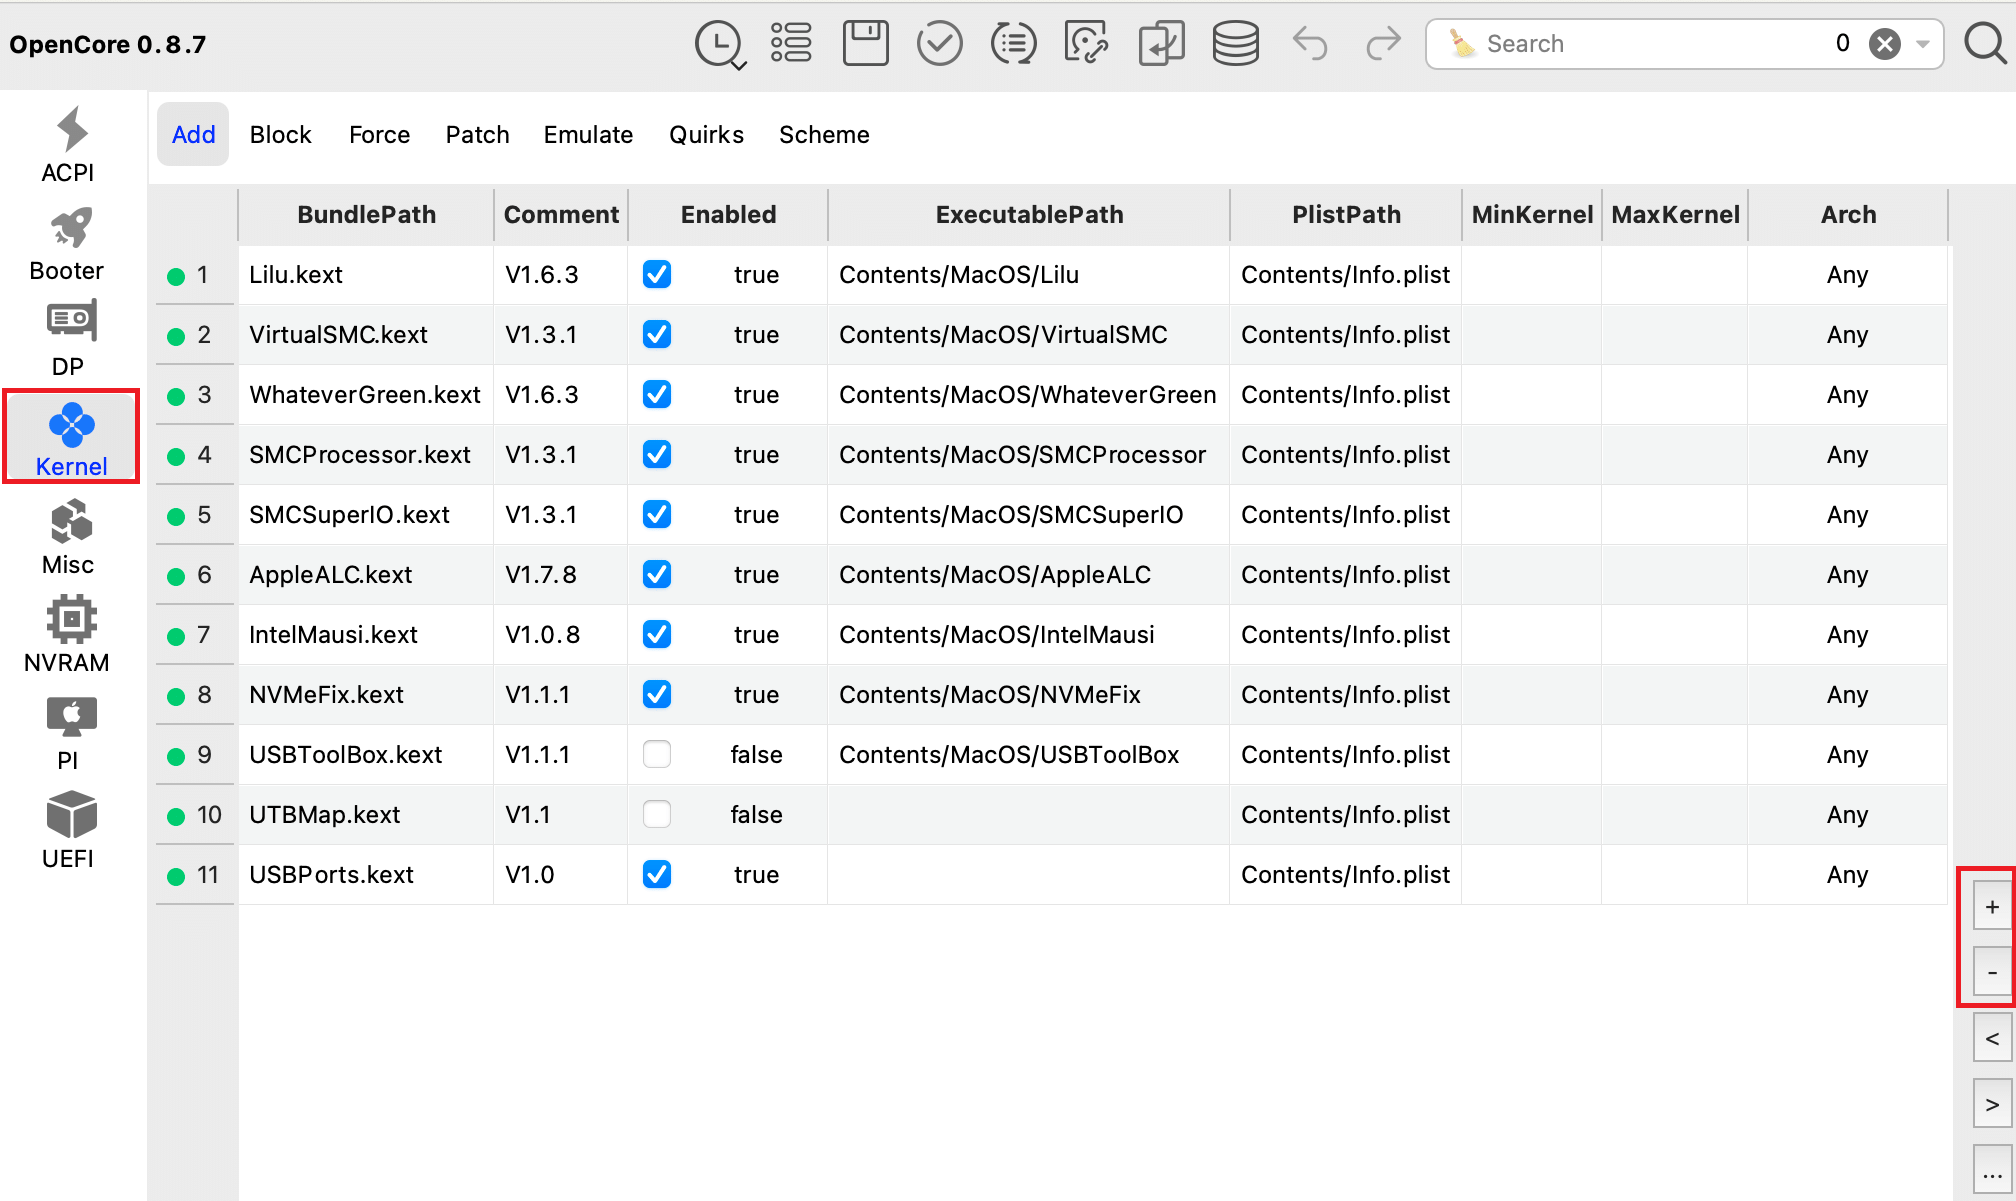Click the magnifying glass search icon
The height and width of the screenshot is (1201, 2016).
tap(1985, 44)
